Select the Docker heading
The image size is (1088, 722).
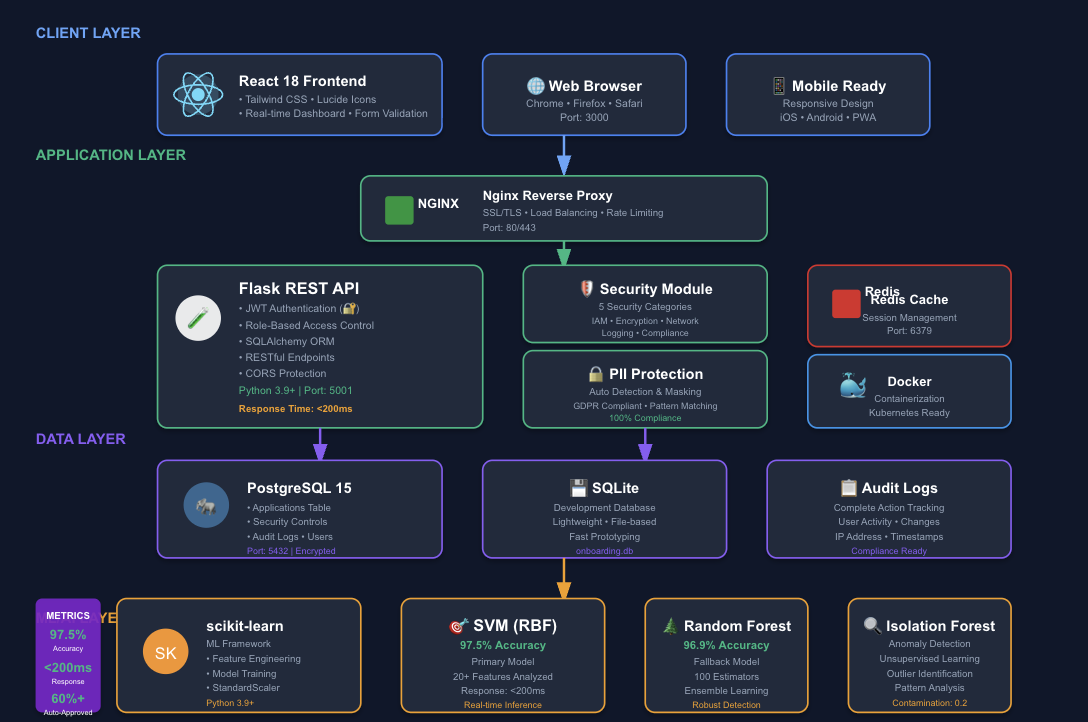909,381
